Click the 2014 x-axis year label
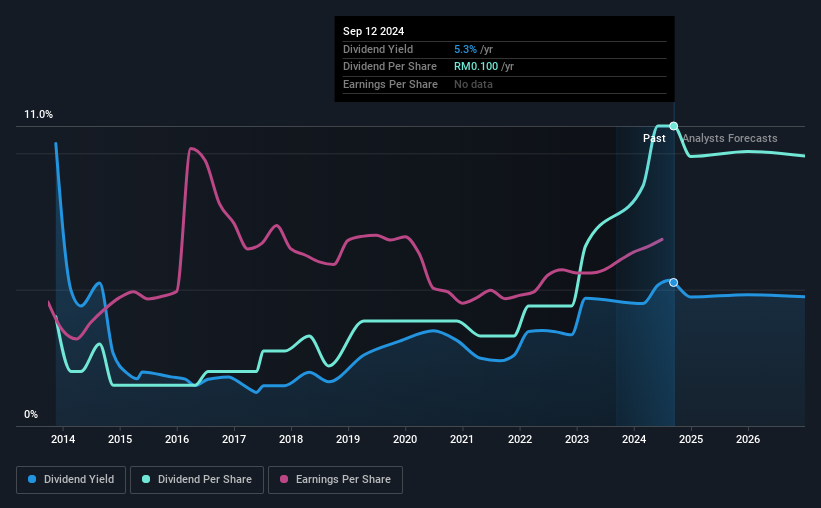The image size is (821, 508). (63, 439)
